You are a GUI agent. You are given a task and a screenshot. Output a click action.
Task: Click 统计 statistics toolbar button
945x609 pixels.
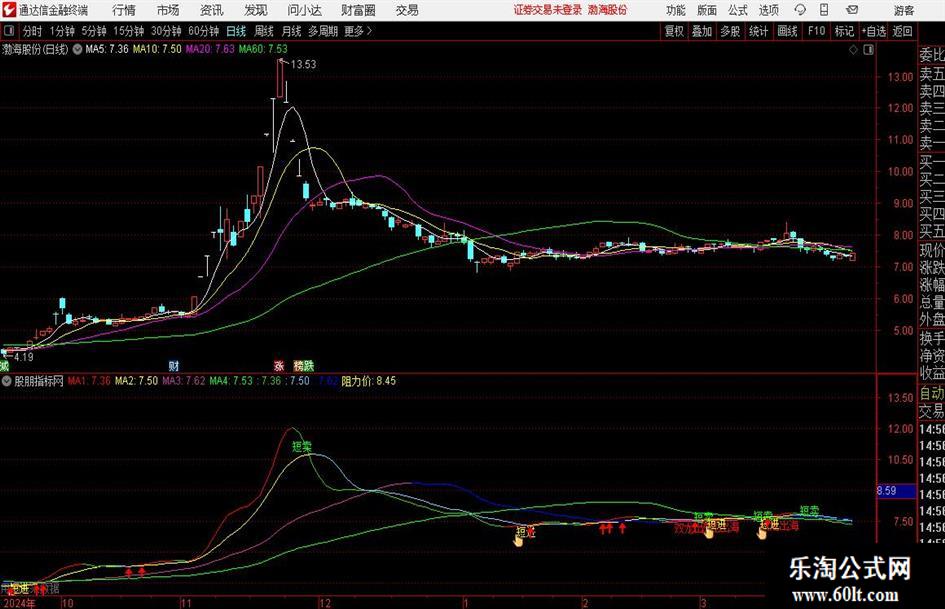(x=758, y=31)
